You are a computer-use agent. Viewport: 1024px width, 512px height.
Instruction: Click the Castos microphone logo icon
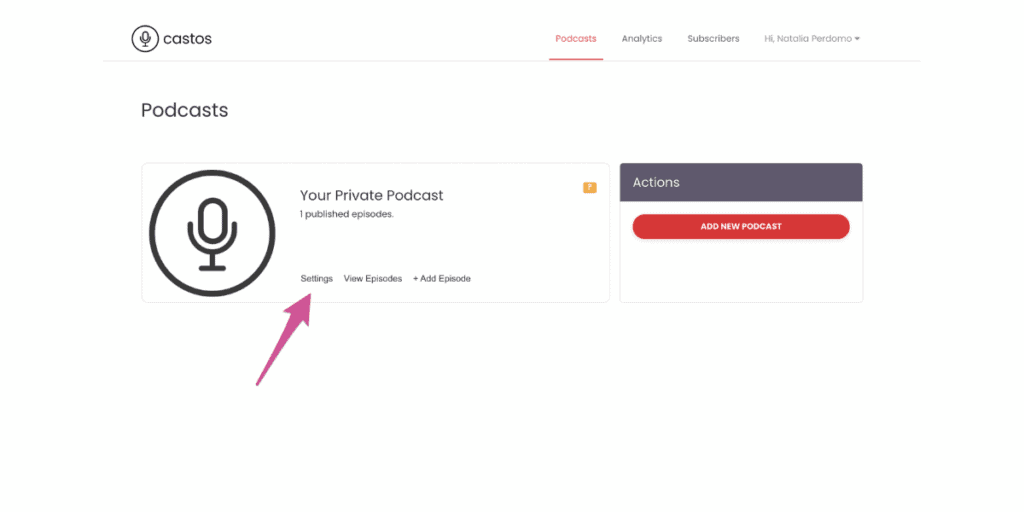pos(145,39)
